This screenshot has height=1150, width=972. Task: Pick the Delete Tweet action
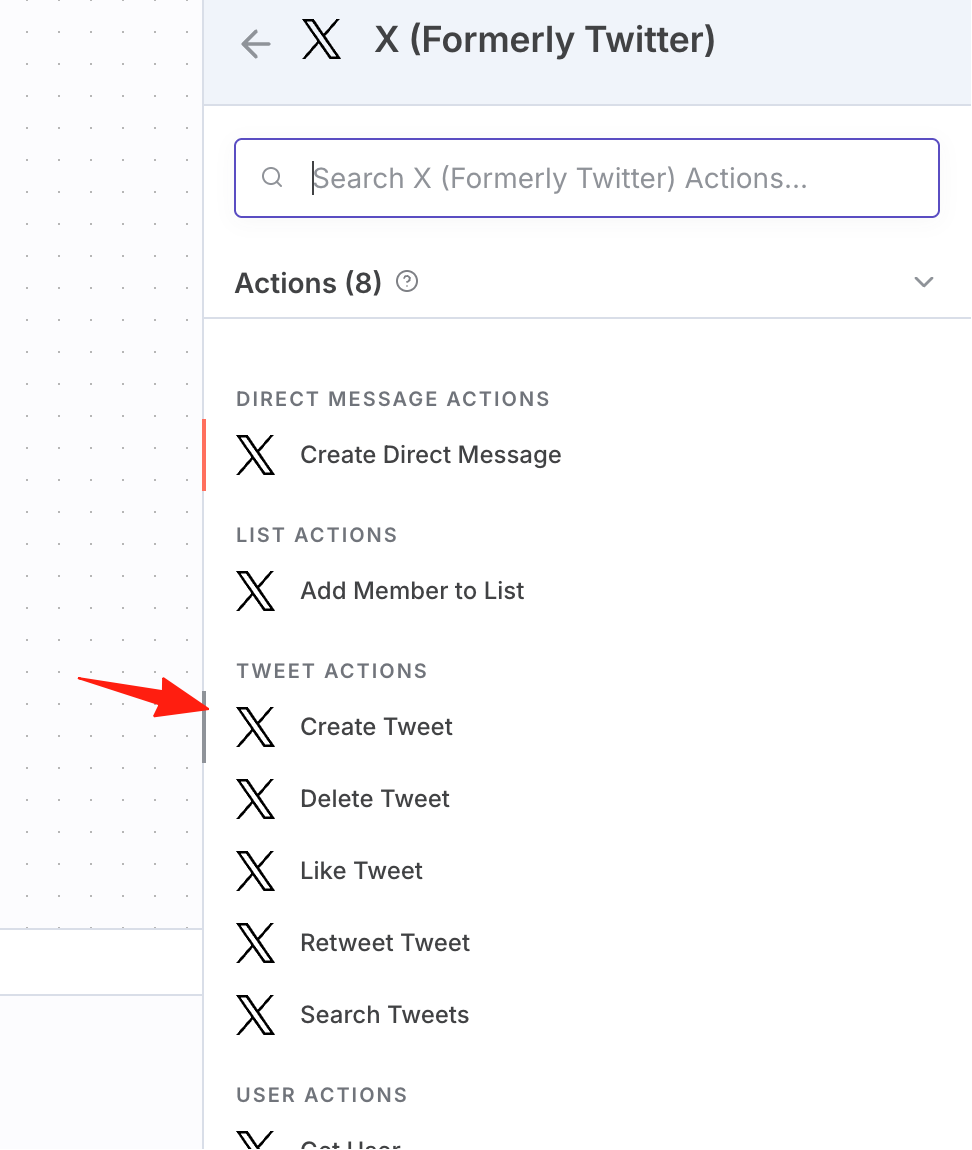[x=587, y=799]
